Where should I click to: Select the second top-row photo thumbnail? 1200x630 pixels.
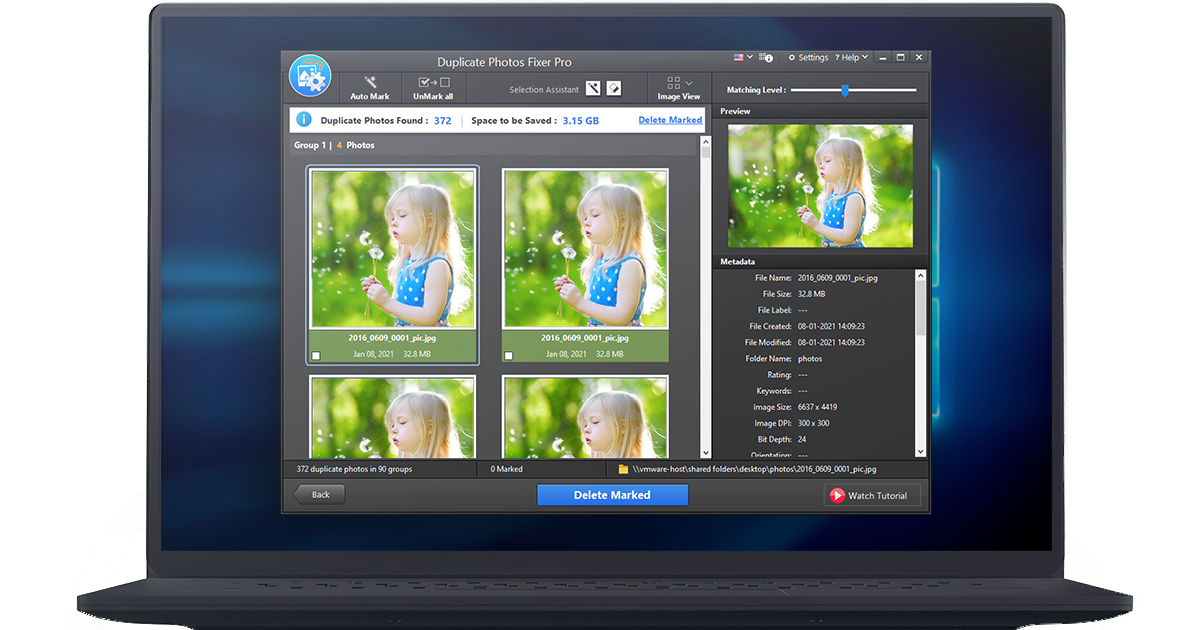(585, 249)
